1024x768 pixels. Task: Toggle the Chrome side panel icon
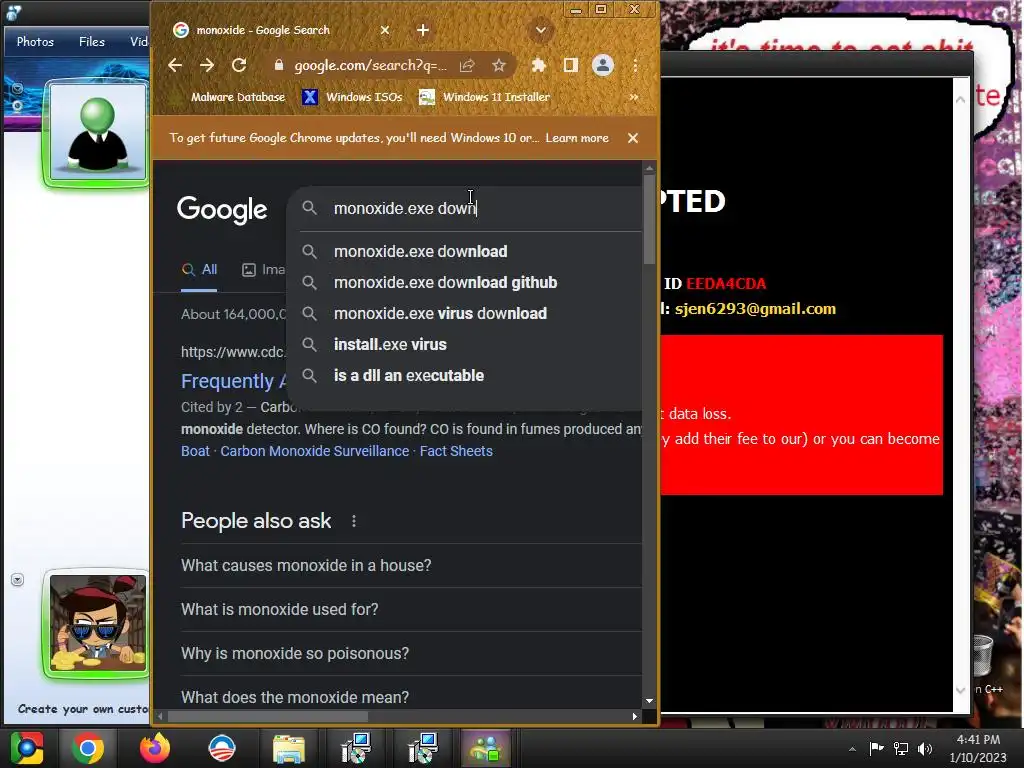click(571, 65)
